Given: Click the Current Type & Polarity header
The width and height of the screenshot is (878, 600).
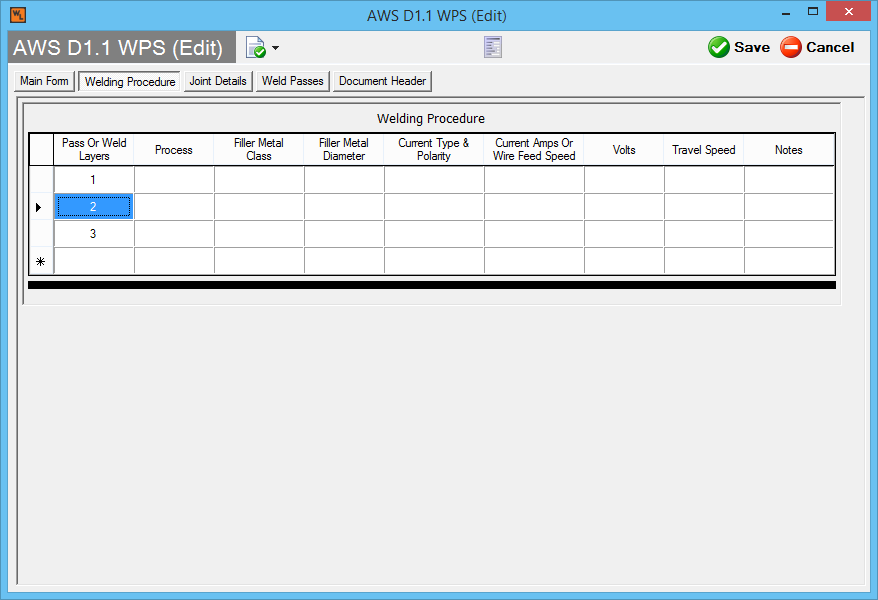Looking at the screenshot, I should tap(434, 149).
